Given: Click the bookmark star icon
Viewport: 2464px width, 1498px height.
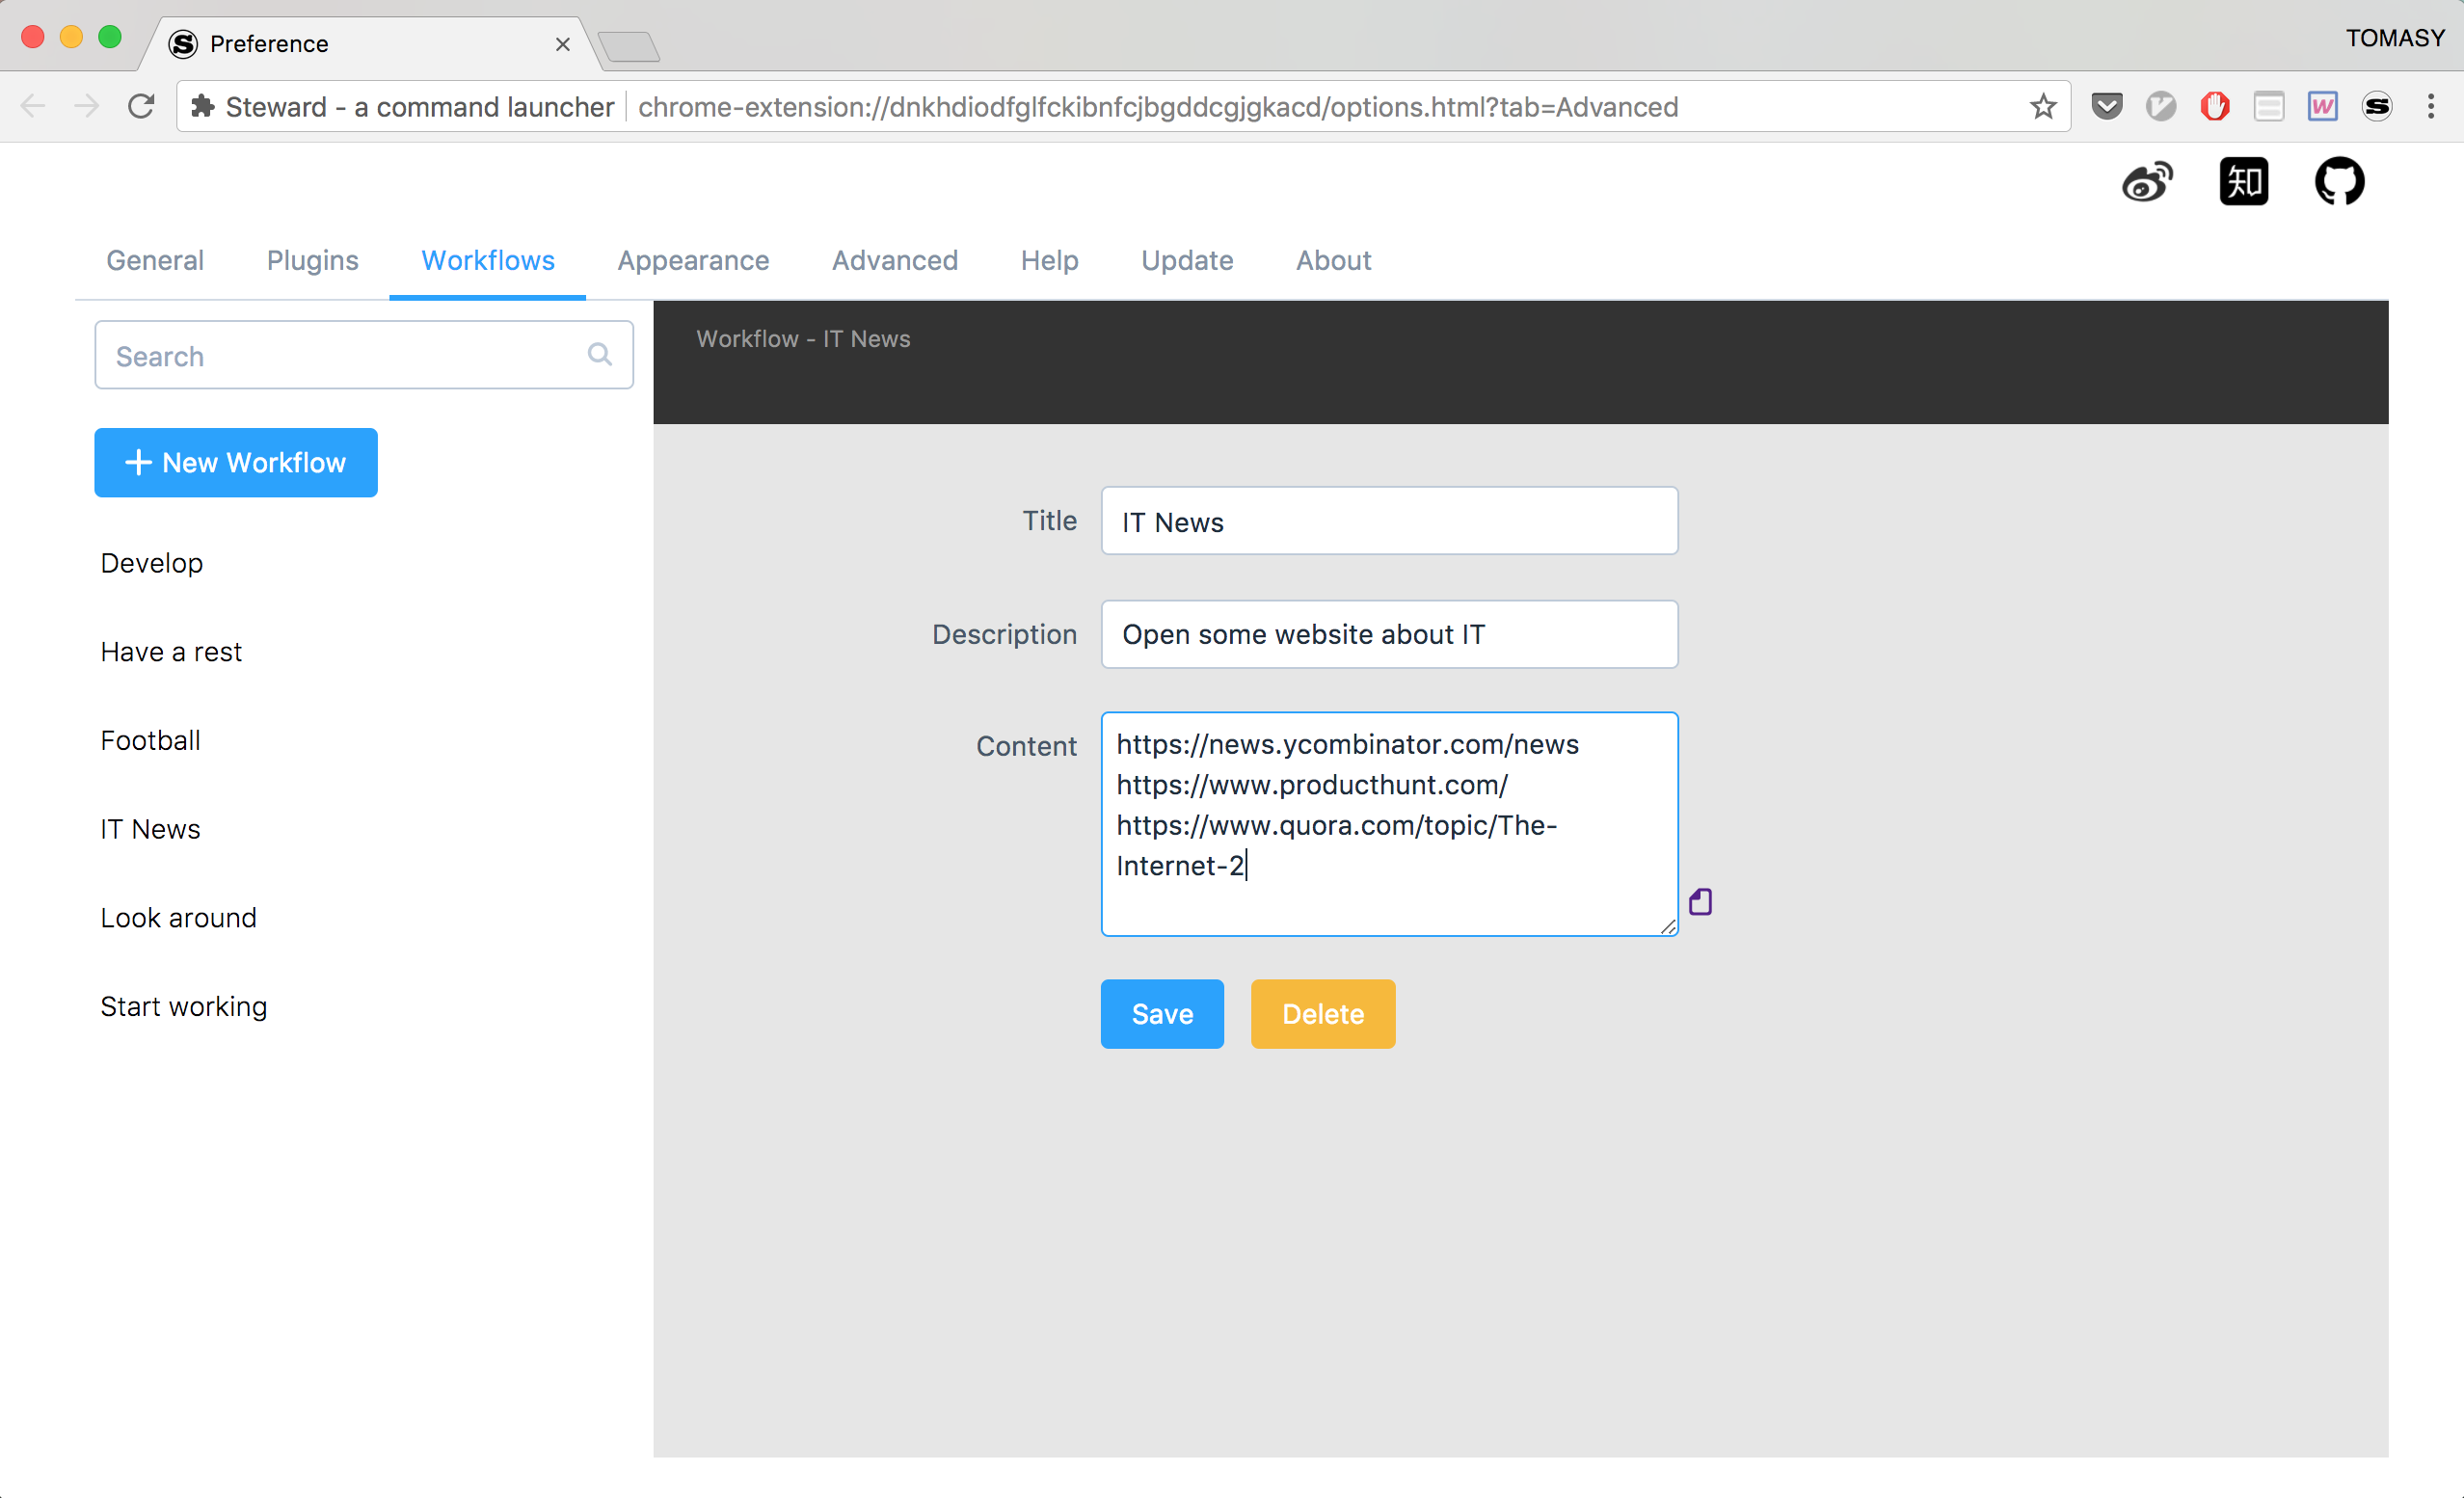Looking at the screenshot, I should pyautogui.click(x=2043, y=106).
